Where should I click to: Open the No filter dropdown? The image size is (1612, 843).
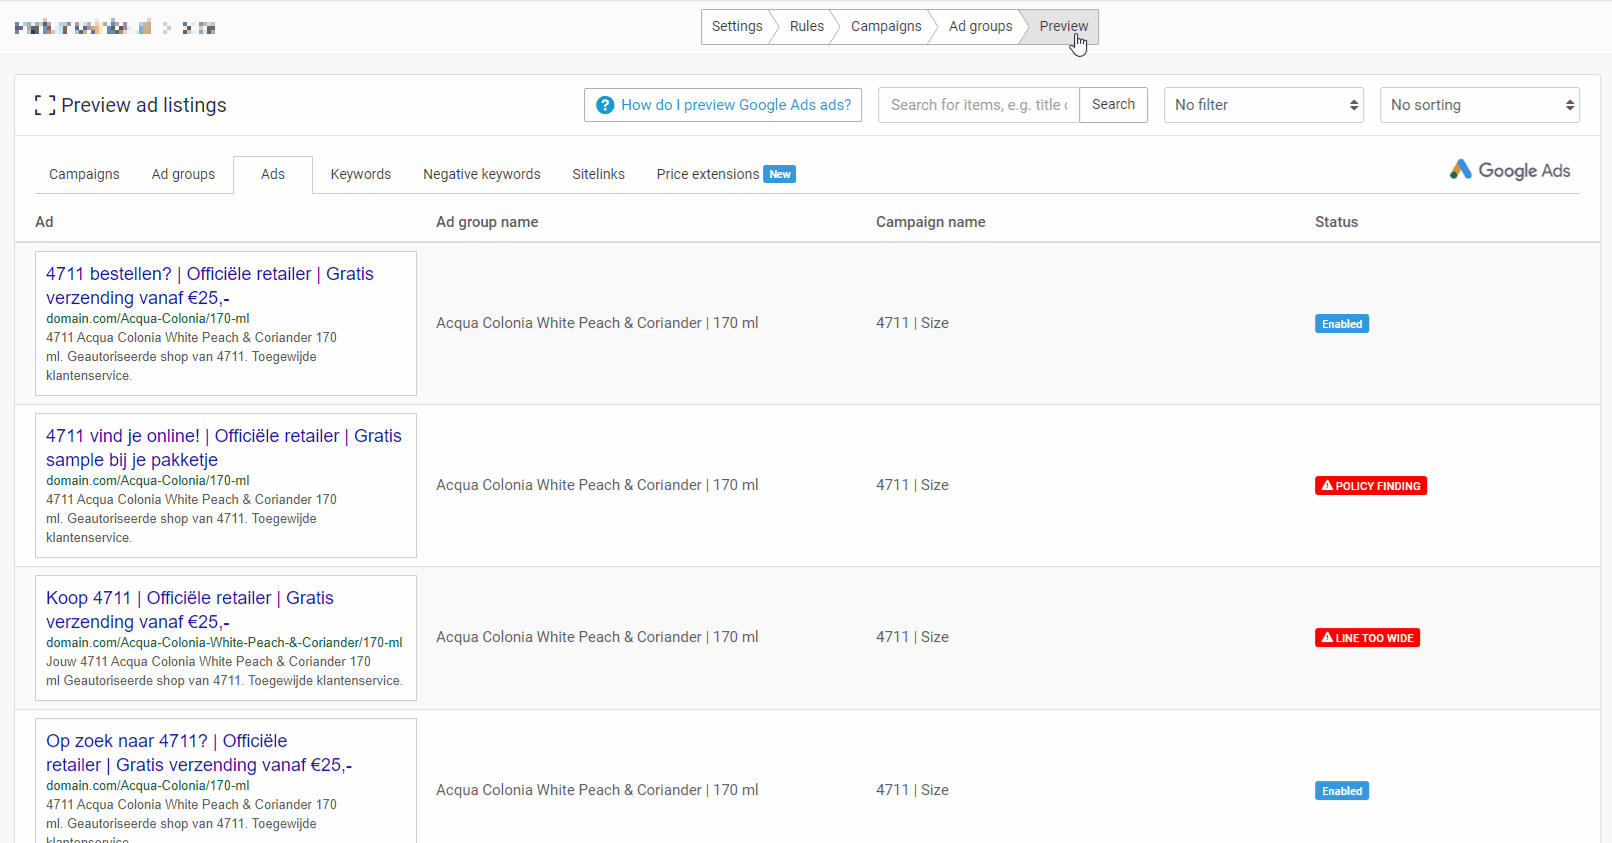click(x=1264, y=105)
